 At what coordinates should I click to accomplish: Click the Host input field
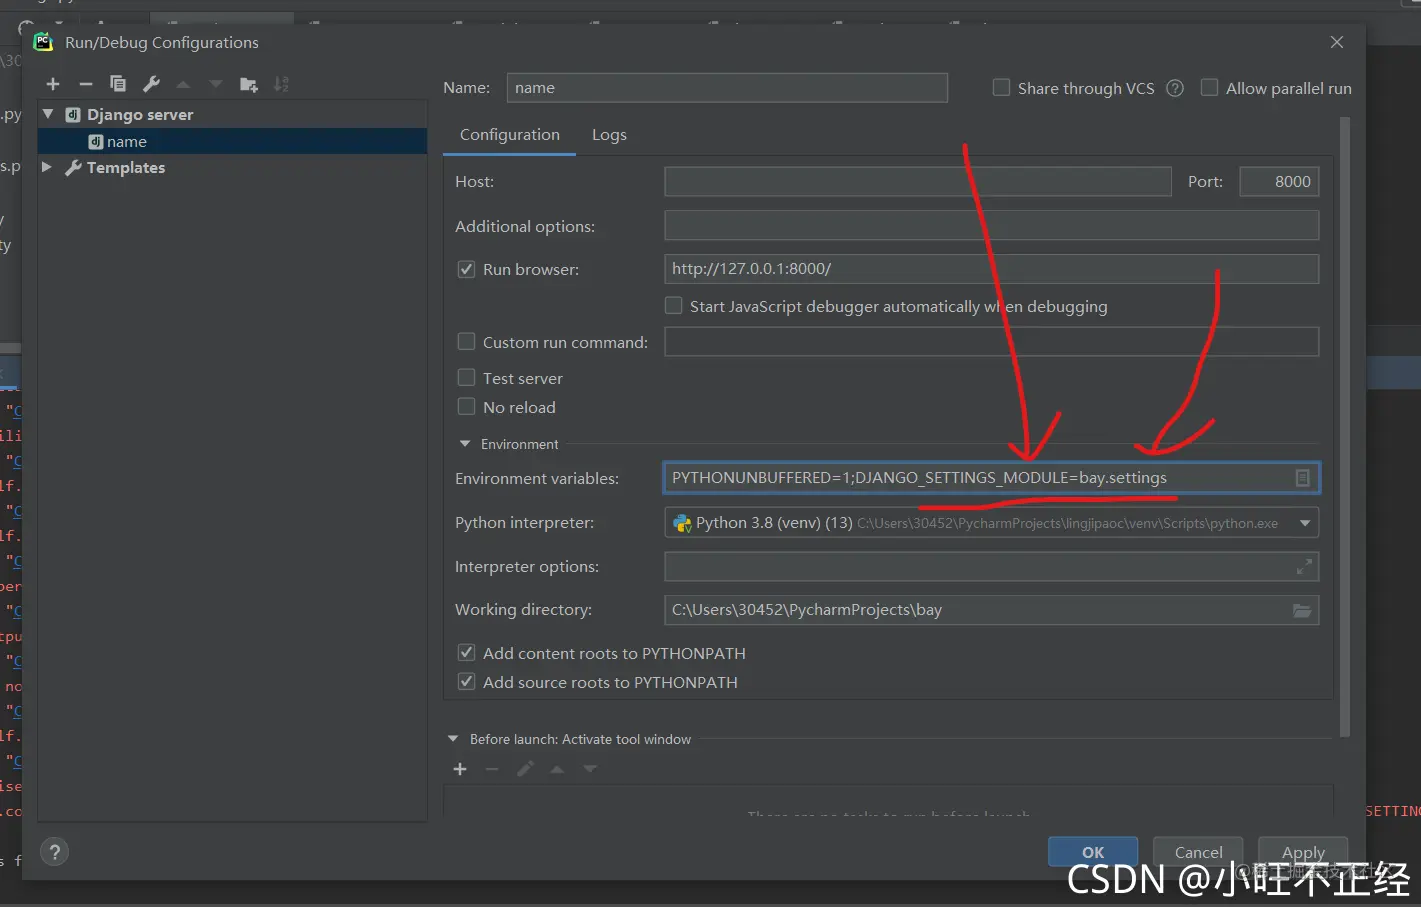click(918, 182)
